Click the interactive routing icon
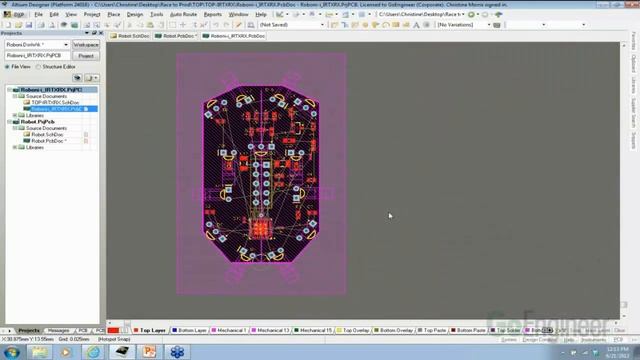The height and width of the screenshot is (360, 640). click(x=334, y=25)
